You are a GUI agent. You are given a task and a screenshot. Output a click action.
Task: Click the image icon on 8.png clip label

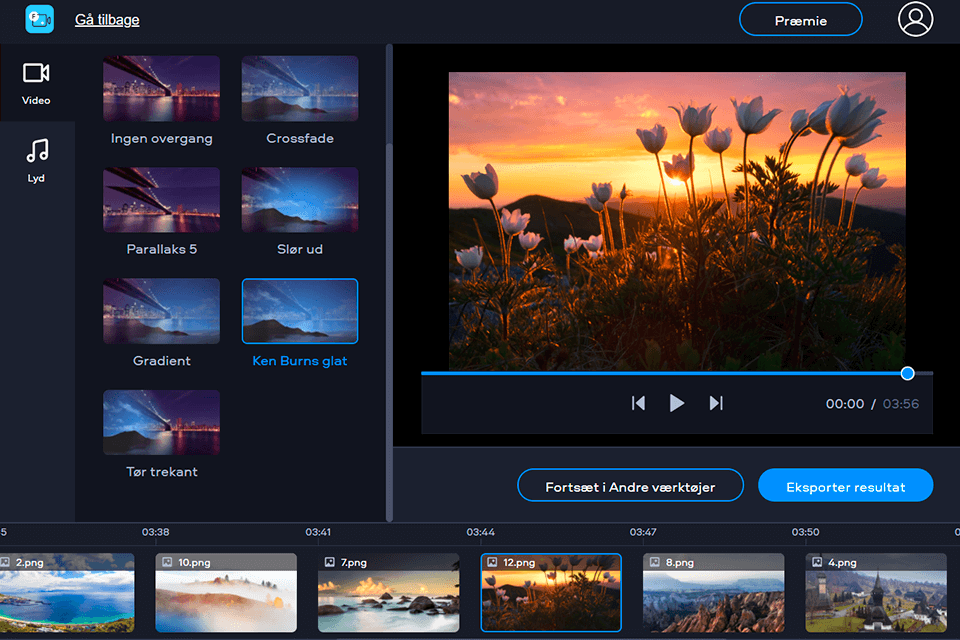(655, 562)
